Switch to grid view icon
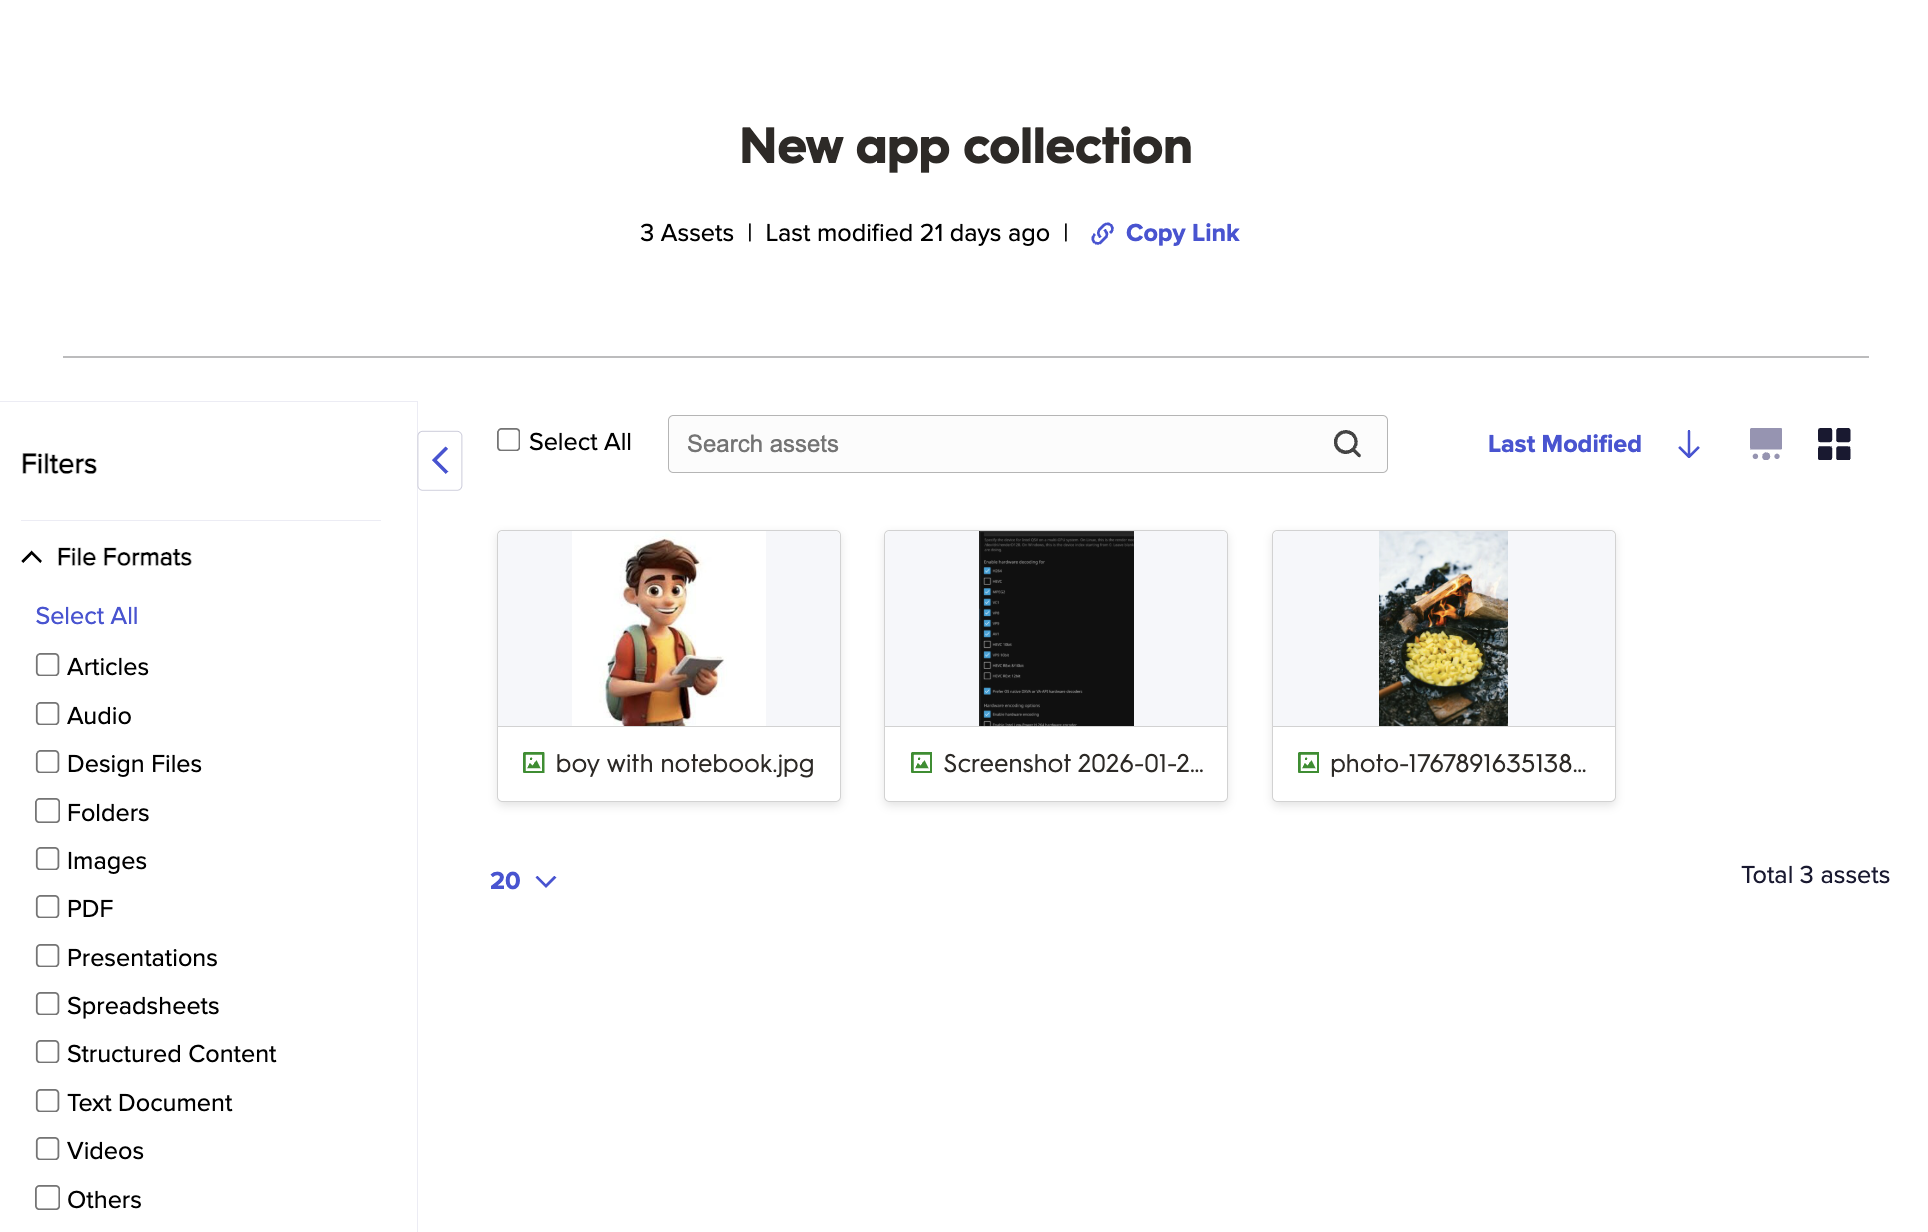This screenshot has height=1232, width=1928. tap(1833, 444)
